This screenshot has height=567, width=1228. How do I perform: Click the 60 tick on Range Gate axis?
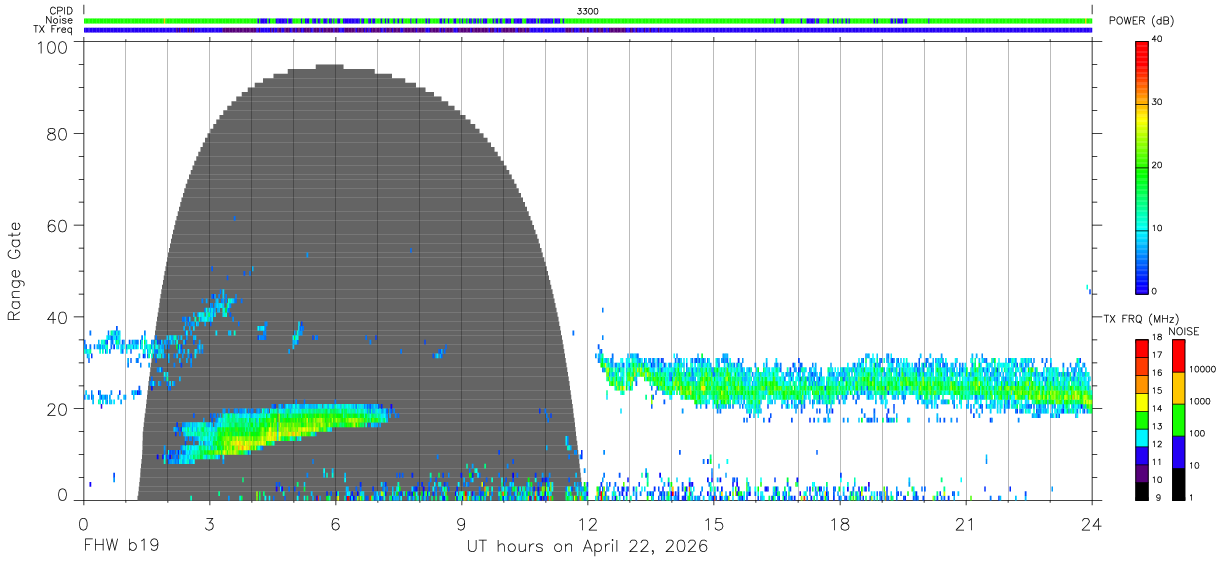pyautogui.click(x=57, y=226)
